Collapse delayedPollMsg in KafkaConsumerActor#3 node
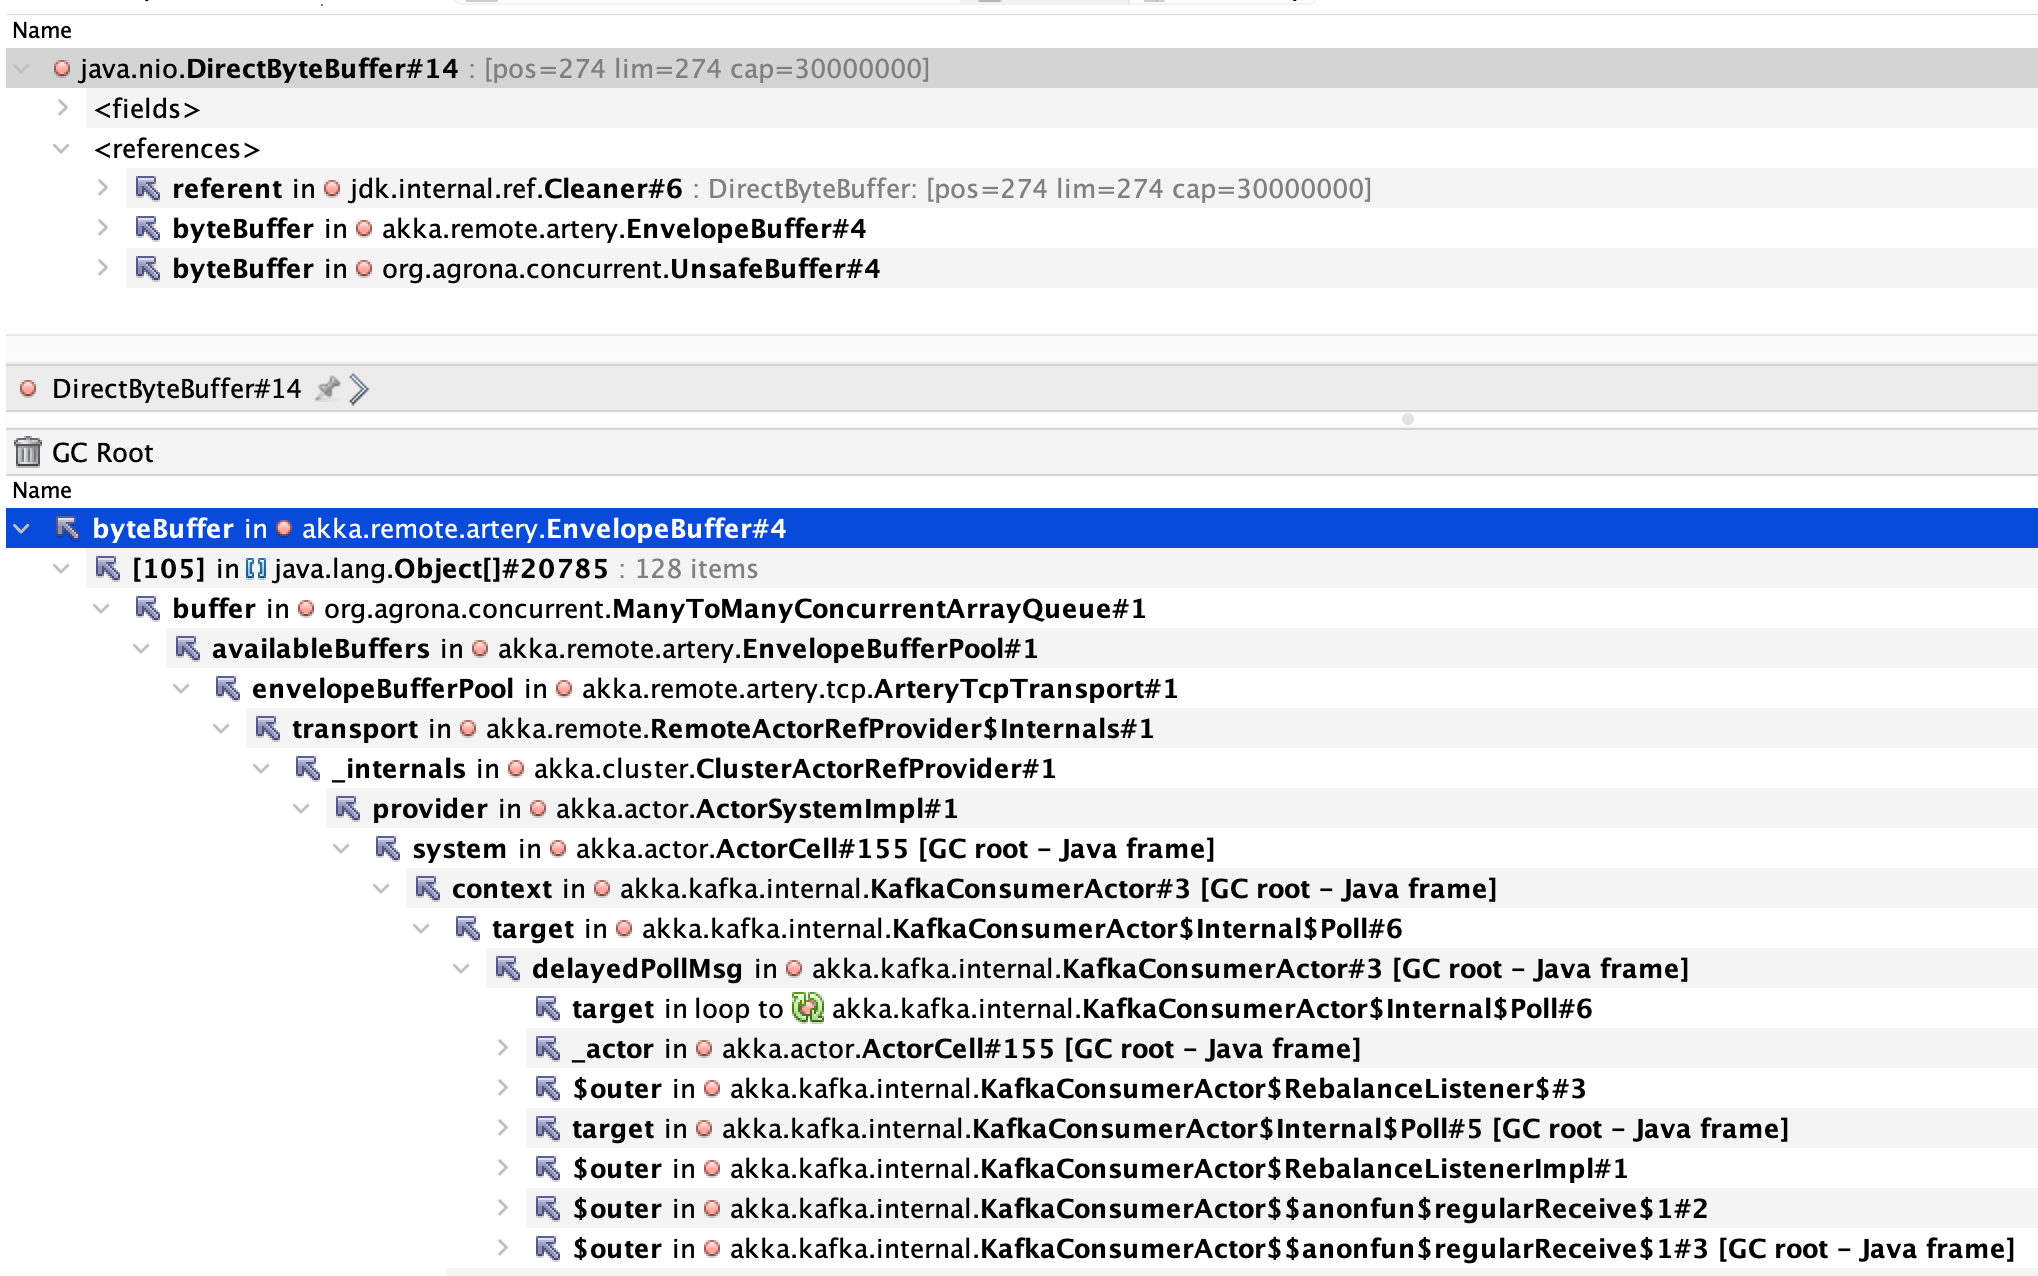2038x1276 pixels. [462, 969]
